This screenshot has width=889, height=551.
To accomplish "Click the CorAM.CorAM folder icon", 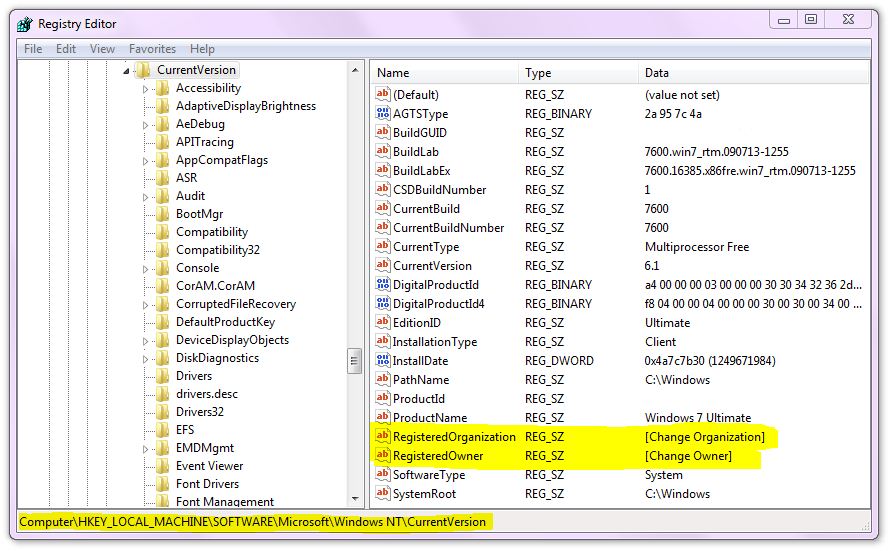I will tap(163, 286).
